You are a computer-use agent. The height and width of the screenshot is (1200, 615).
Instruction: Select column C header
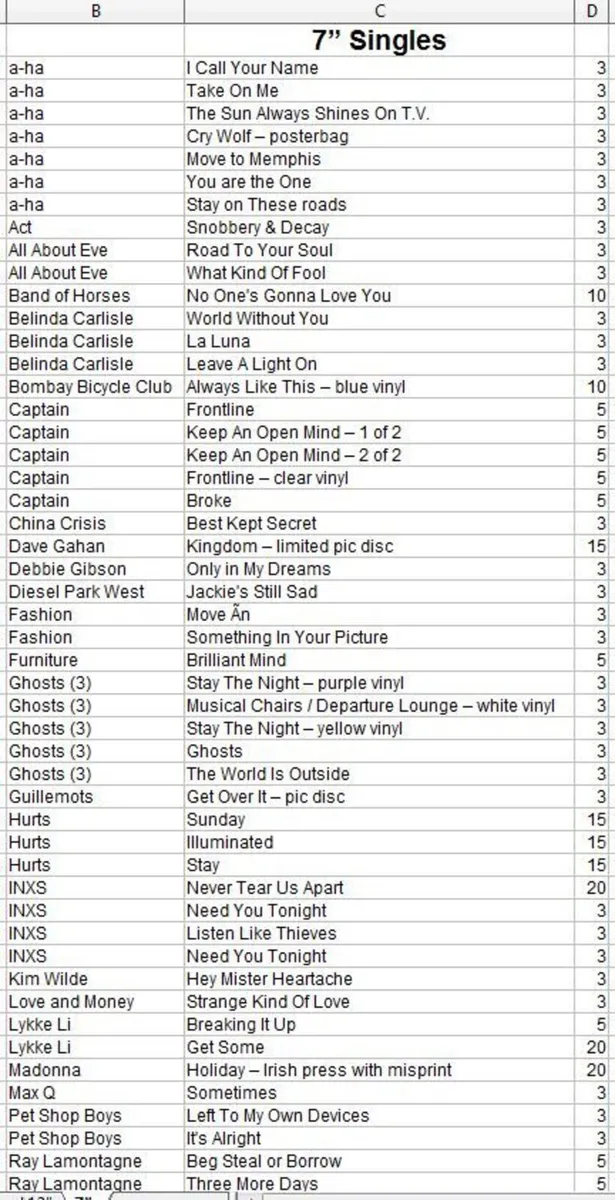pos(379,11)
